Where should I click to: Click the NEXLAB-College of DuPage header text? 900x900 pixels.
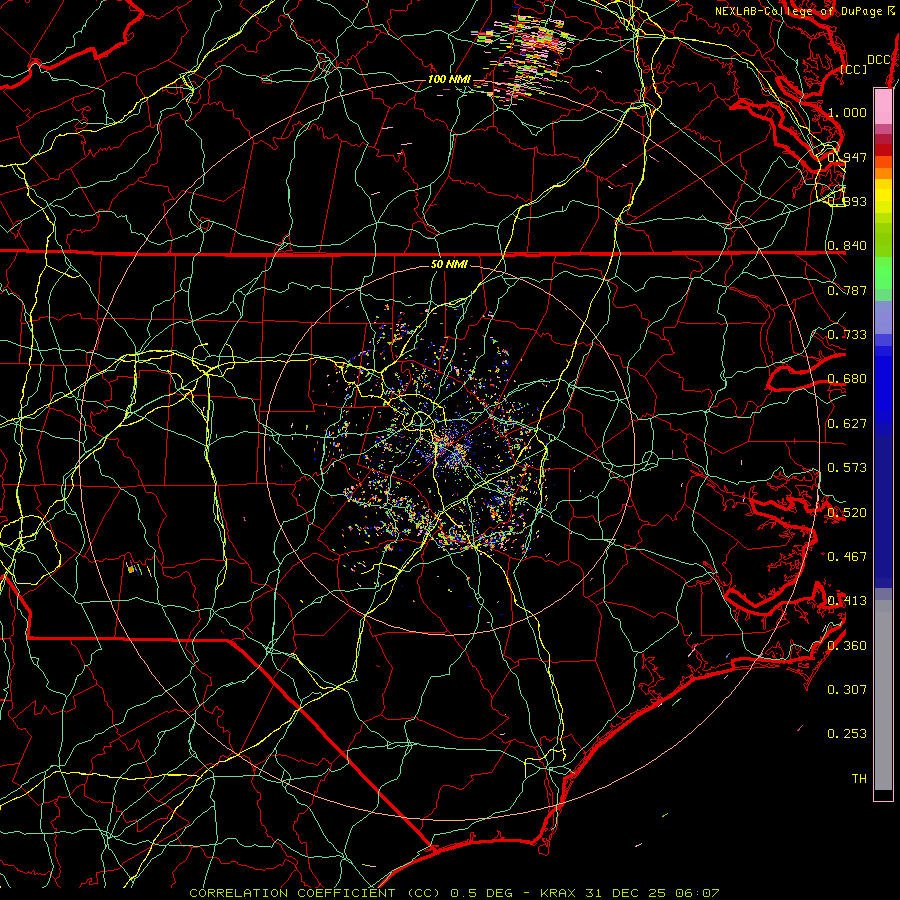[x=804, y=11]
